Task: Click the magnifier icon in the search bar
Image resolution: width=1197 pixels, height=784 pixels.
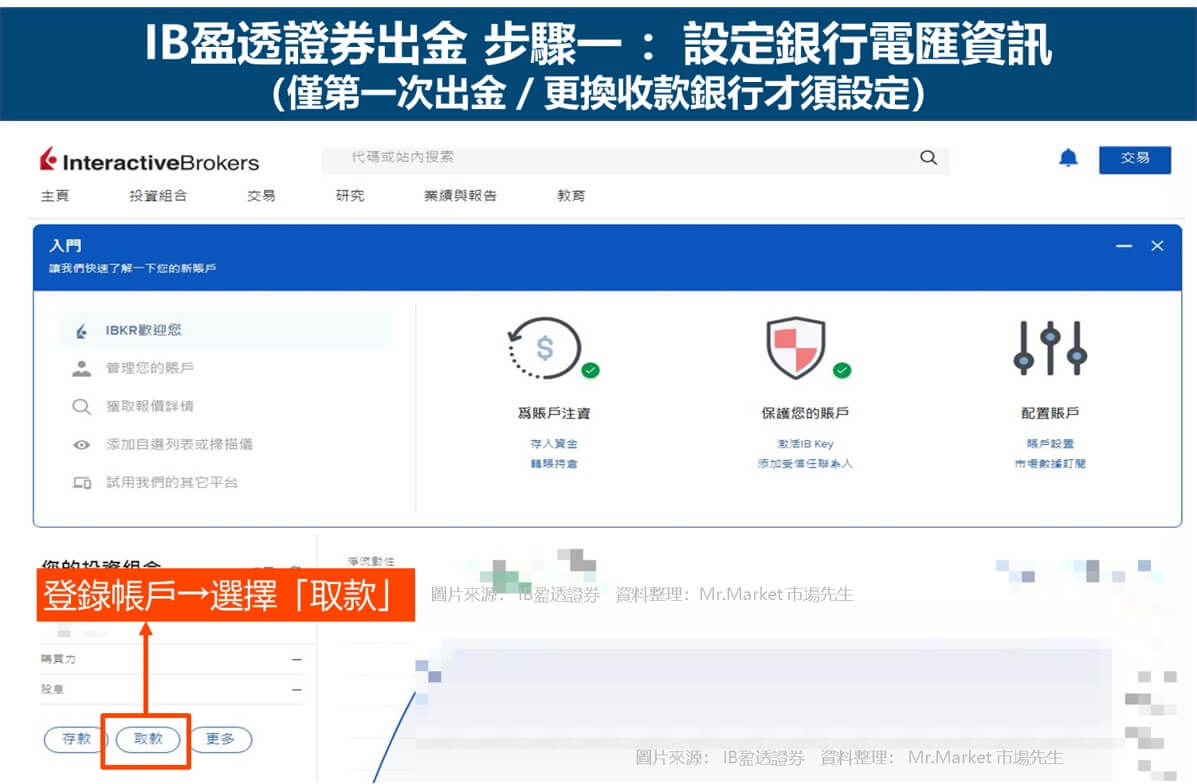Action: click(x=928, y=157)
